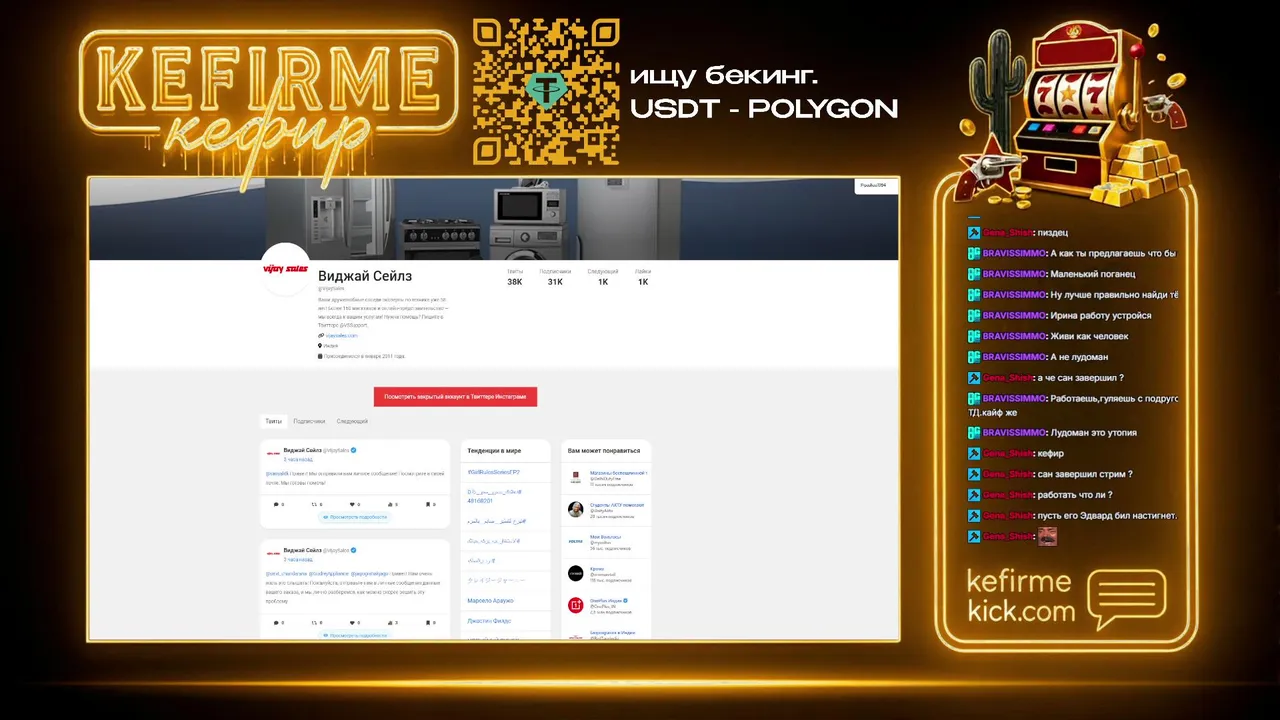Click the second tweet's avatar
The height and width of the screenshot is (720, 1280).
point(273,552)
